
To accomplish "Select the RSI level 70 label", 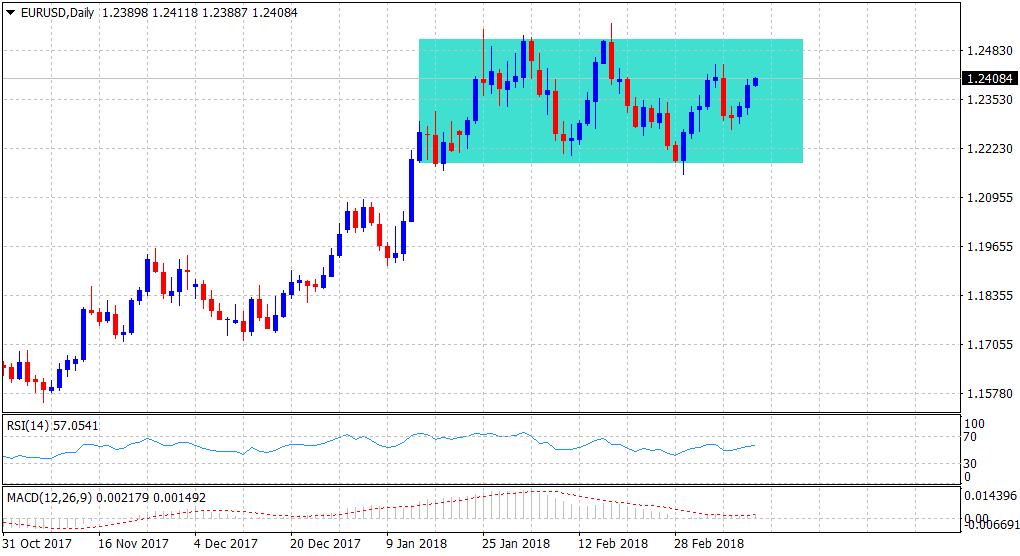I will [969, 437].
